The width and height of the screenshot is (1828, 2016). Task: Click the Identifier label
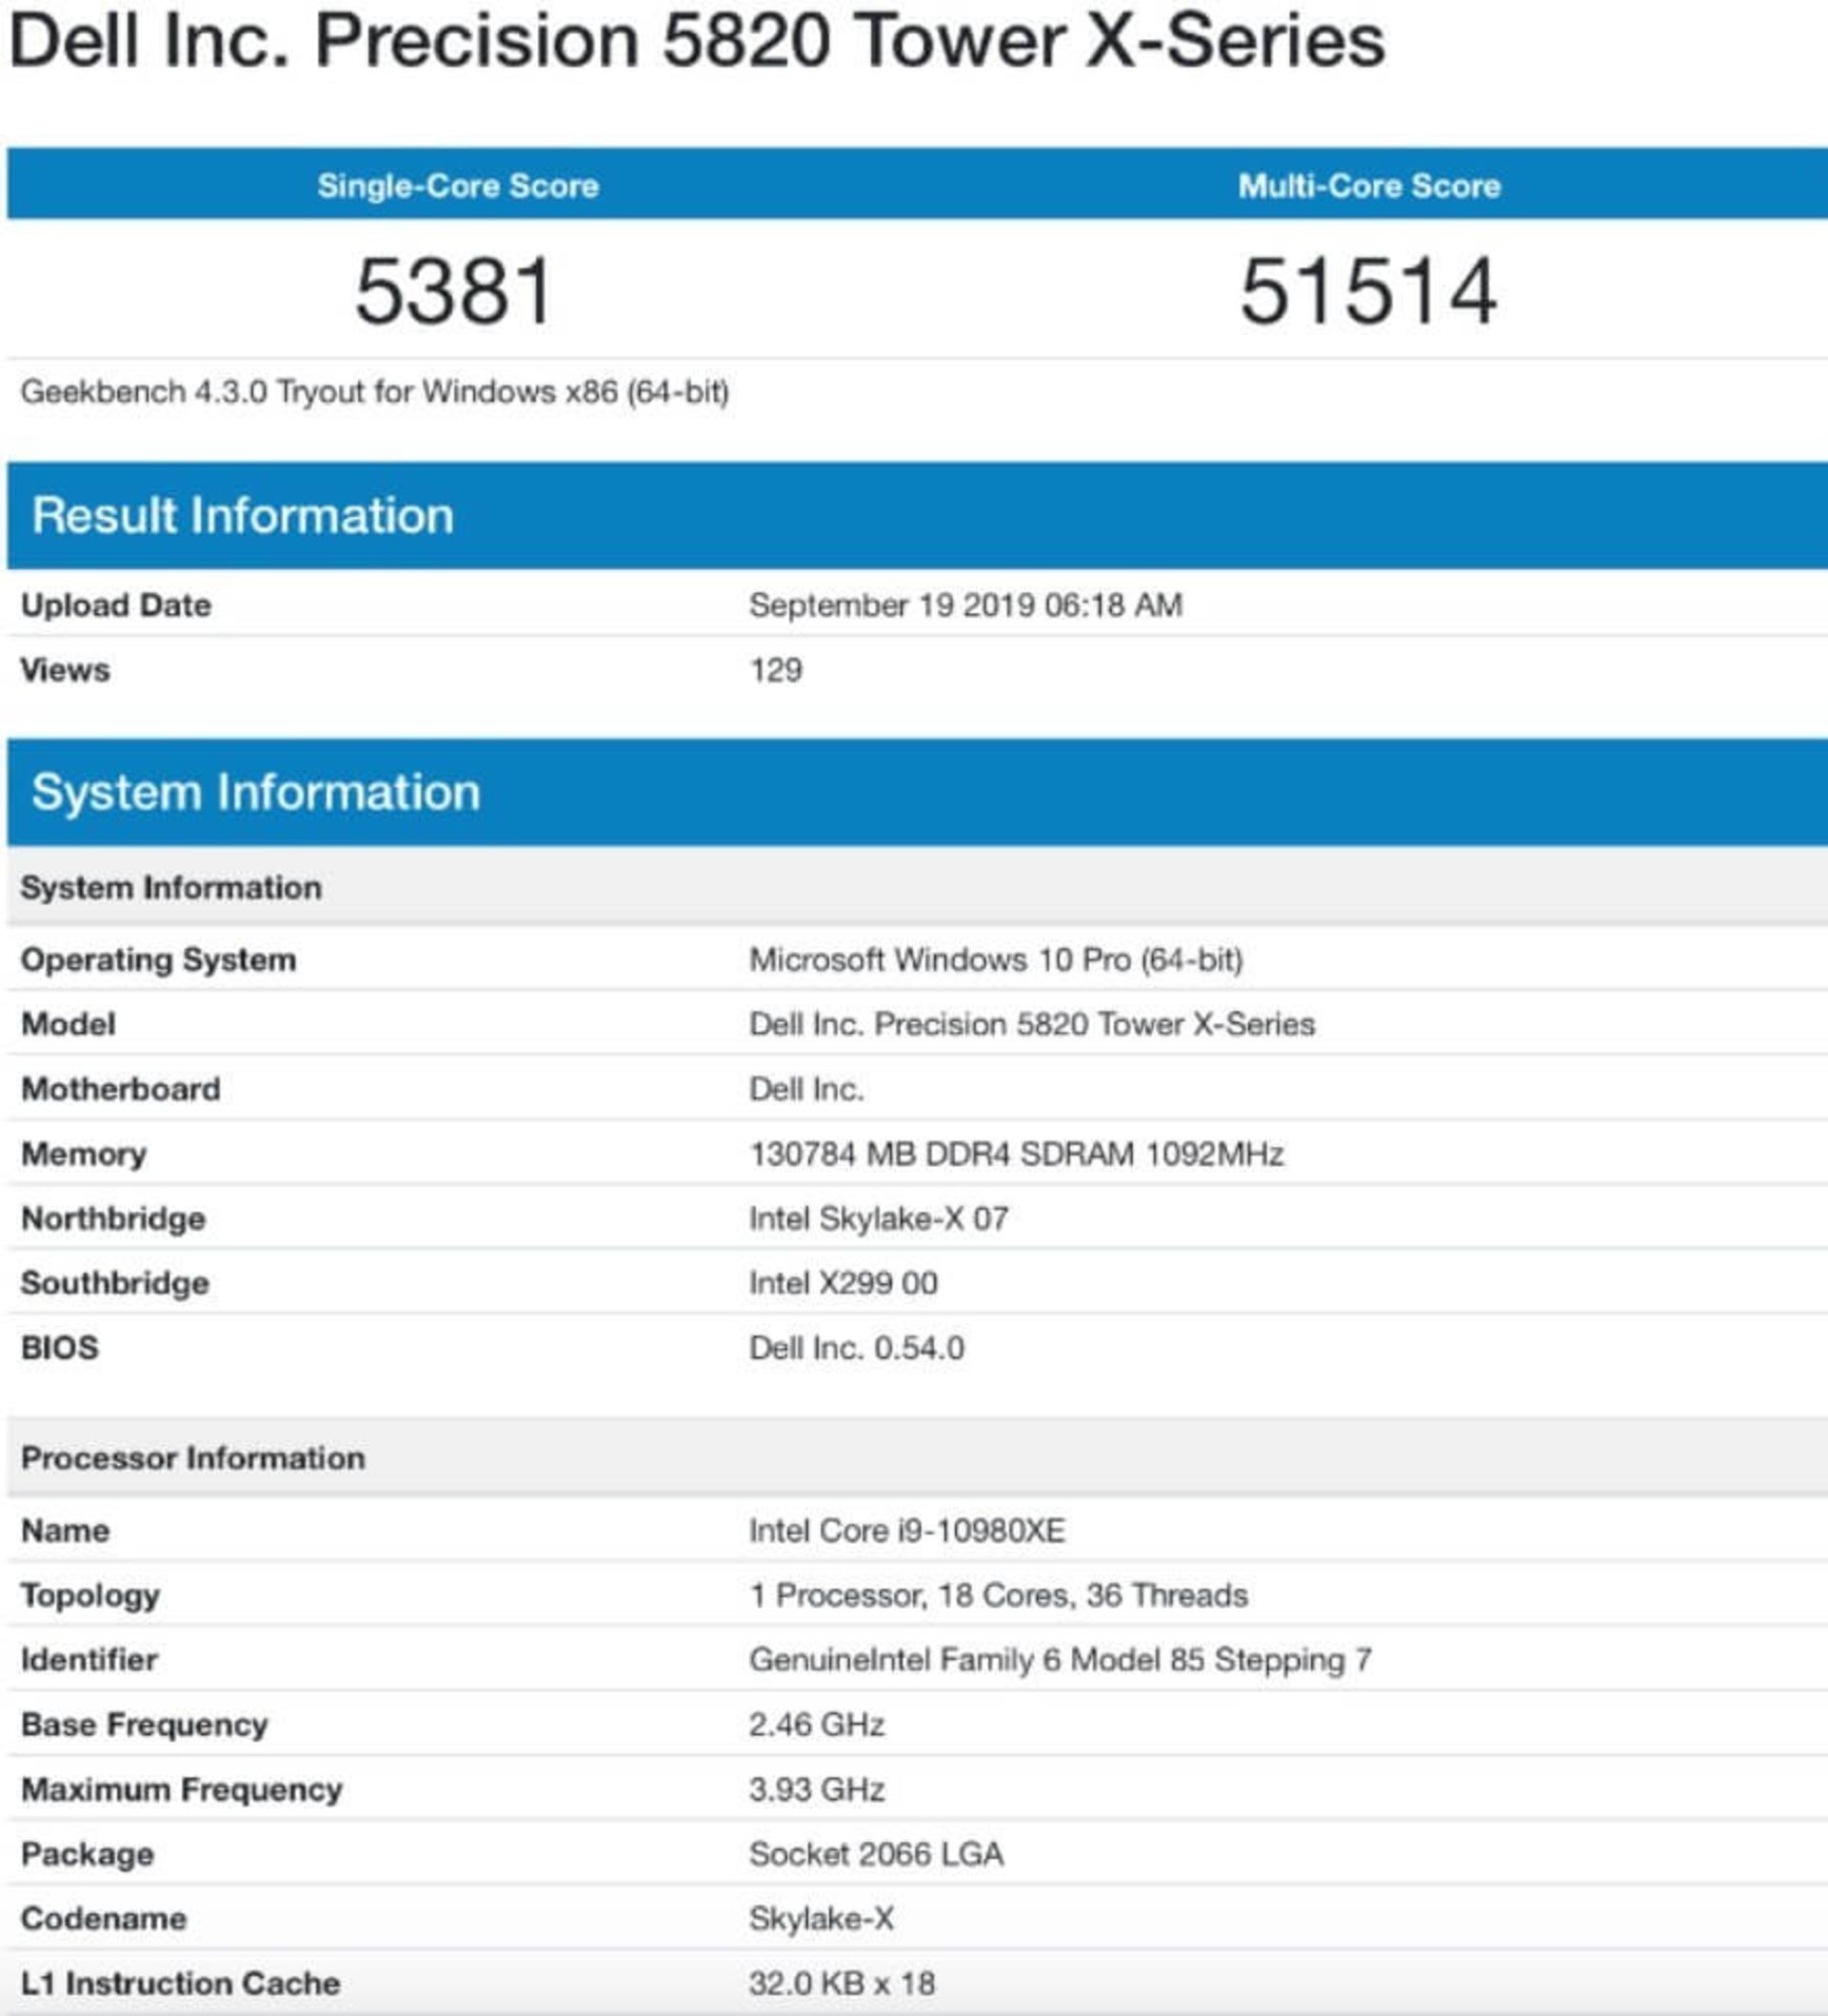click(x=89, y=1660)
